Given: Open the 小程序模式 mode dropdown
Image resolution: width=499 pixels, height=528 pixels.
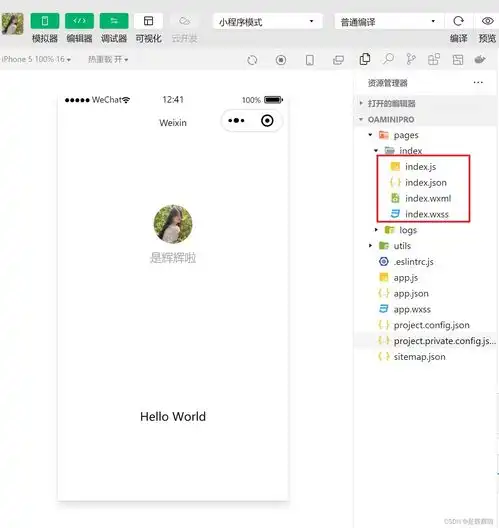Looking at the screenshot, I should (268, 22).
